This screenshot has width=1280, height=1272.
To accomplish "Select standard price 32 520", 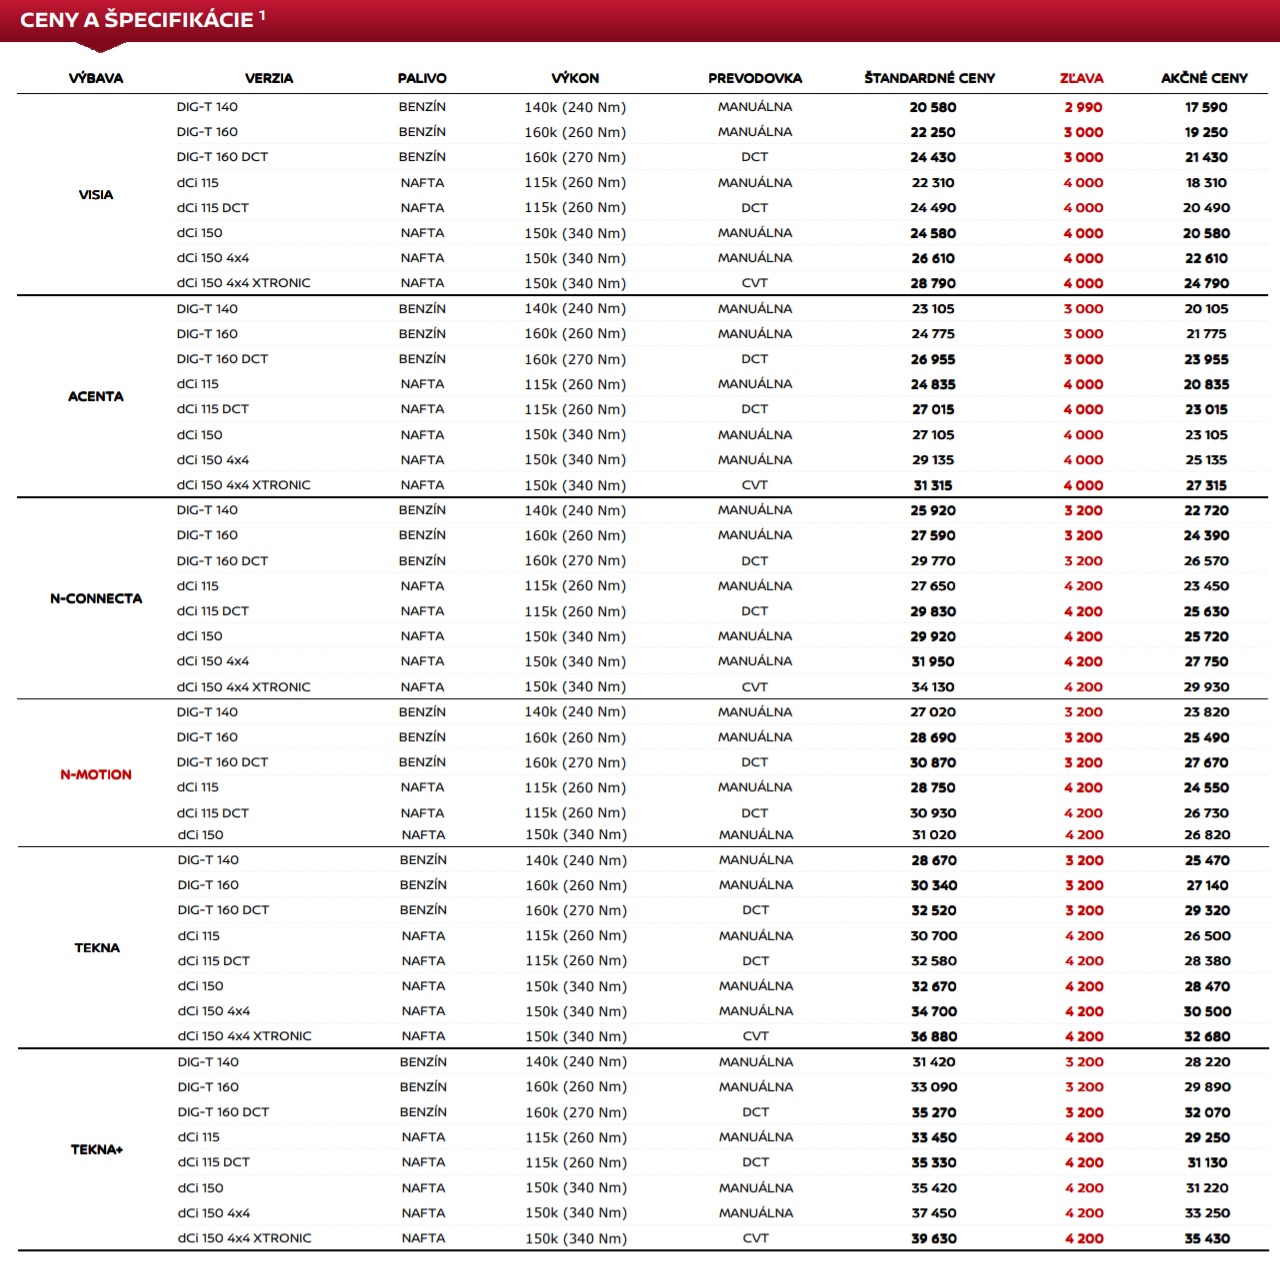I will click(934, 911).
